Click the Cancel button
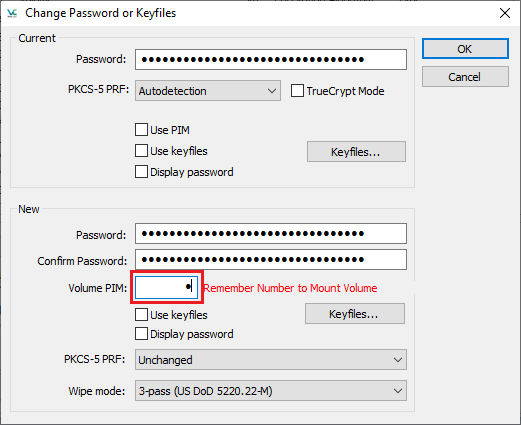 click(465, 77)
